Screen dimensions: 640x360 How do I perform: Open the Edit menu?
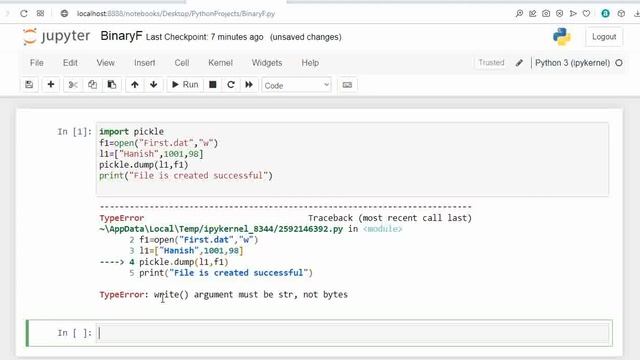[x=70, y=63]
